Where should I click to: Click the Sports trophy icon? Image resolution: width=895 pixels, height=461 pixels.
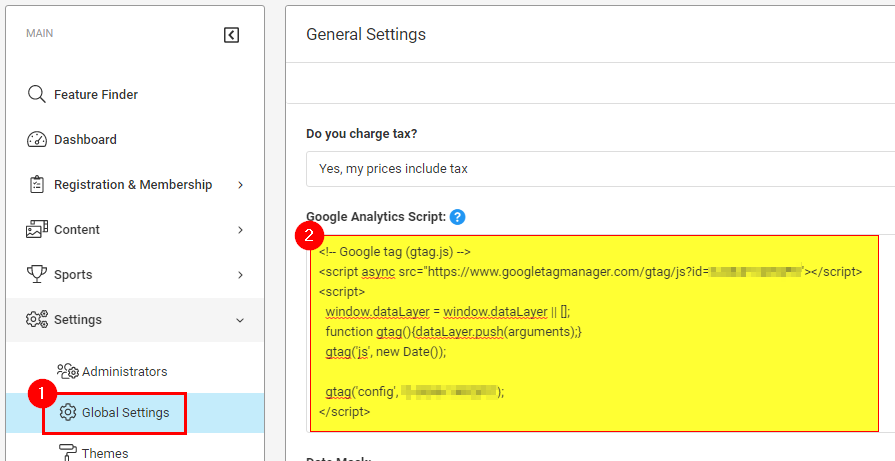[x=37, y=274]
